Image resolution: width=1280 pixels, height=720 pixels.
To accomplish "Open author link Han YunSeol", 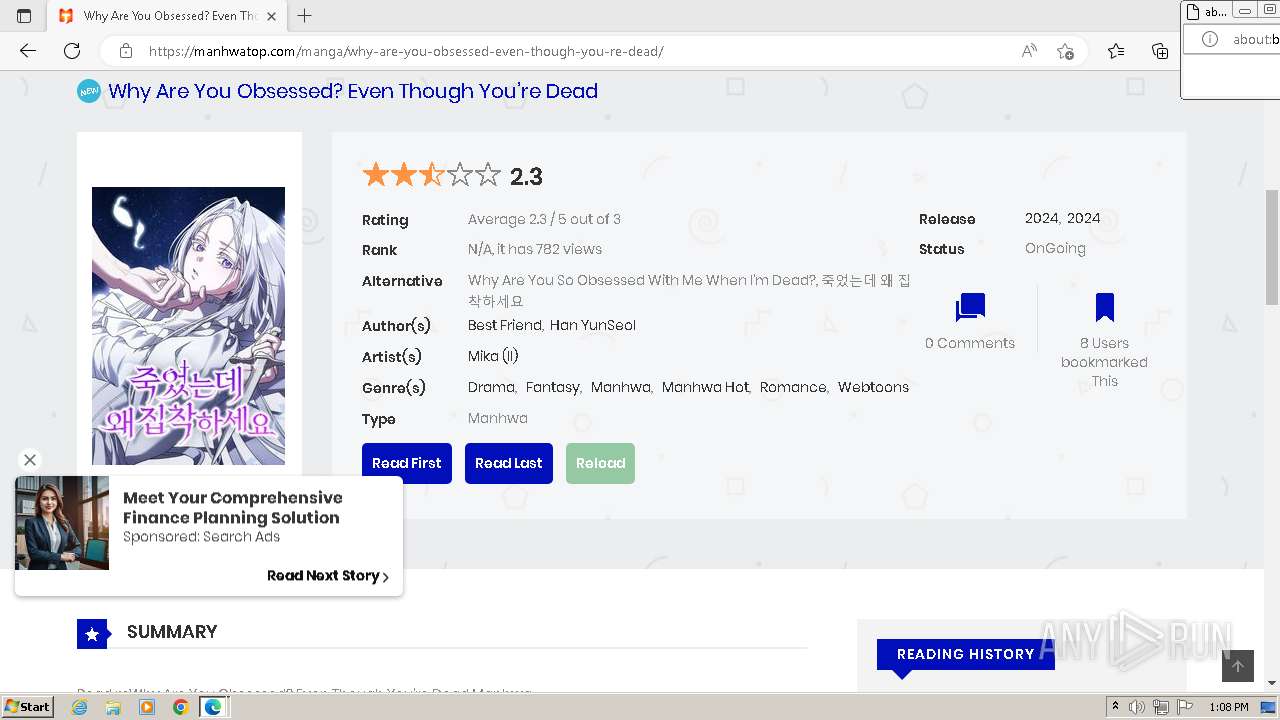I will click(x=593, y=325).
